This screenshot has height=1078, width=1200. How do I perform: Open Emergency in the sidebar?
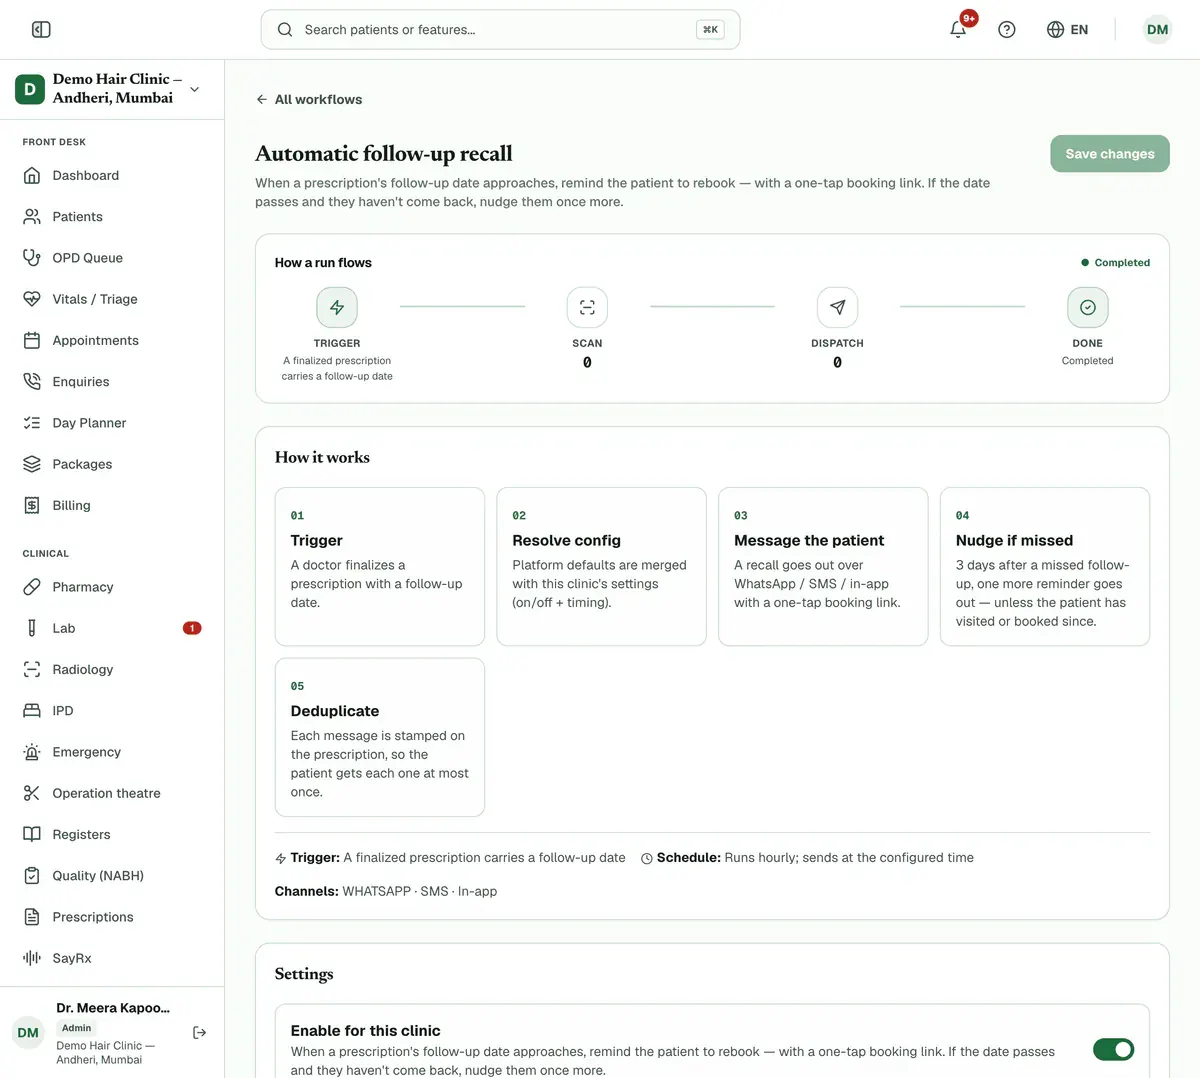(x=112, y=752)
